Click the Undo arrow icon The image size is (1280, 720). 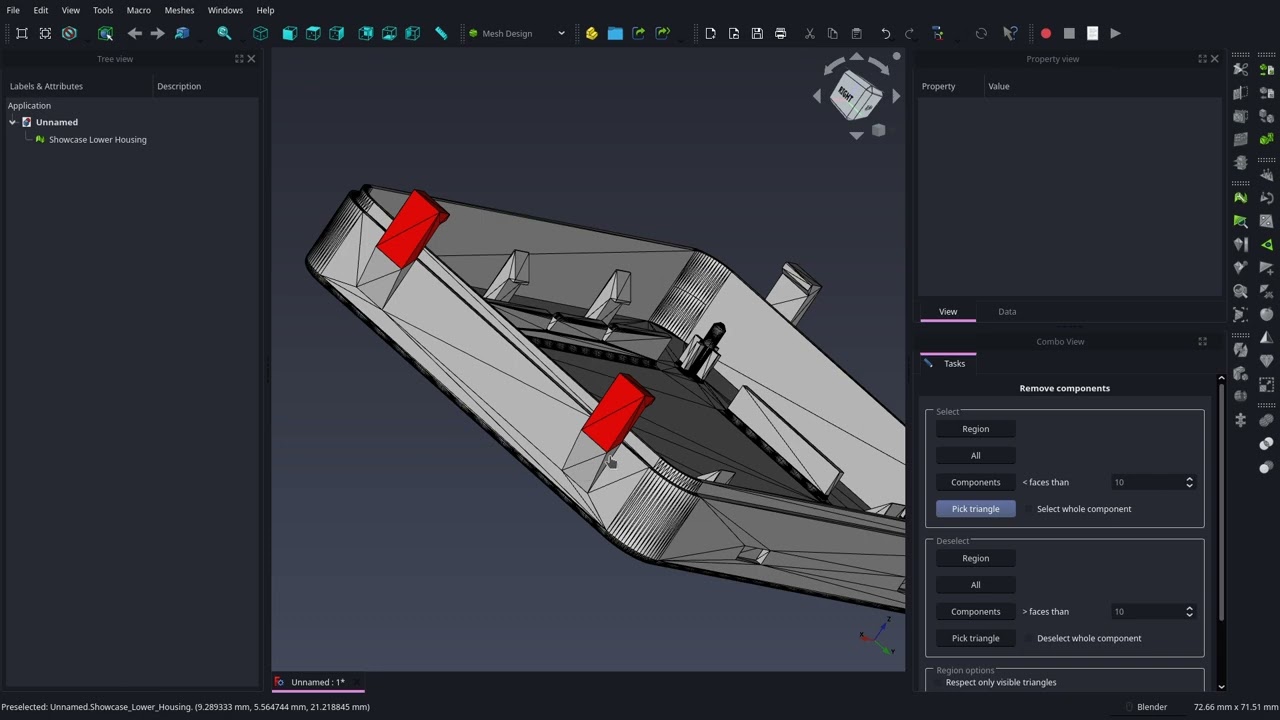(886, 33)
